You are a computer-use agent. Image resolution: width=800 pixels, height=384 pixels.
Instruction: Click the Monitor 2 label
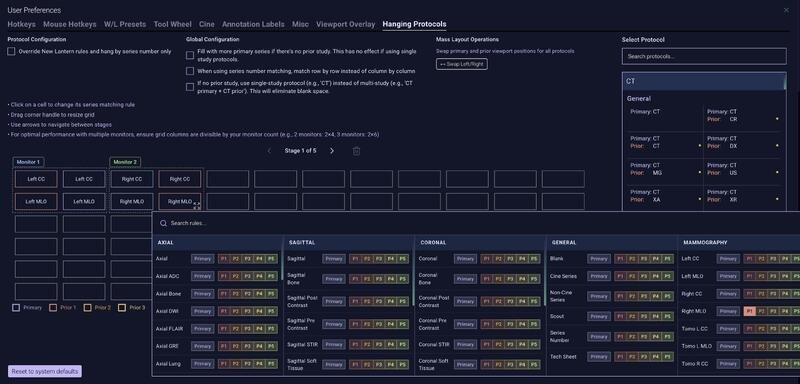[x=125, y=162]
